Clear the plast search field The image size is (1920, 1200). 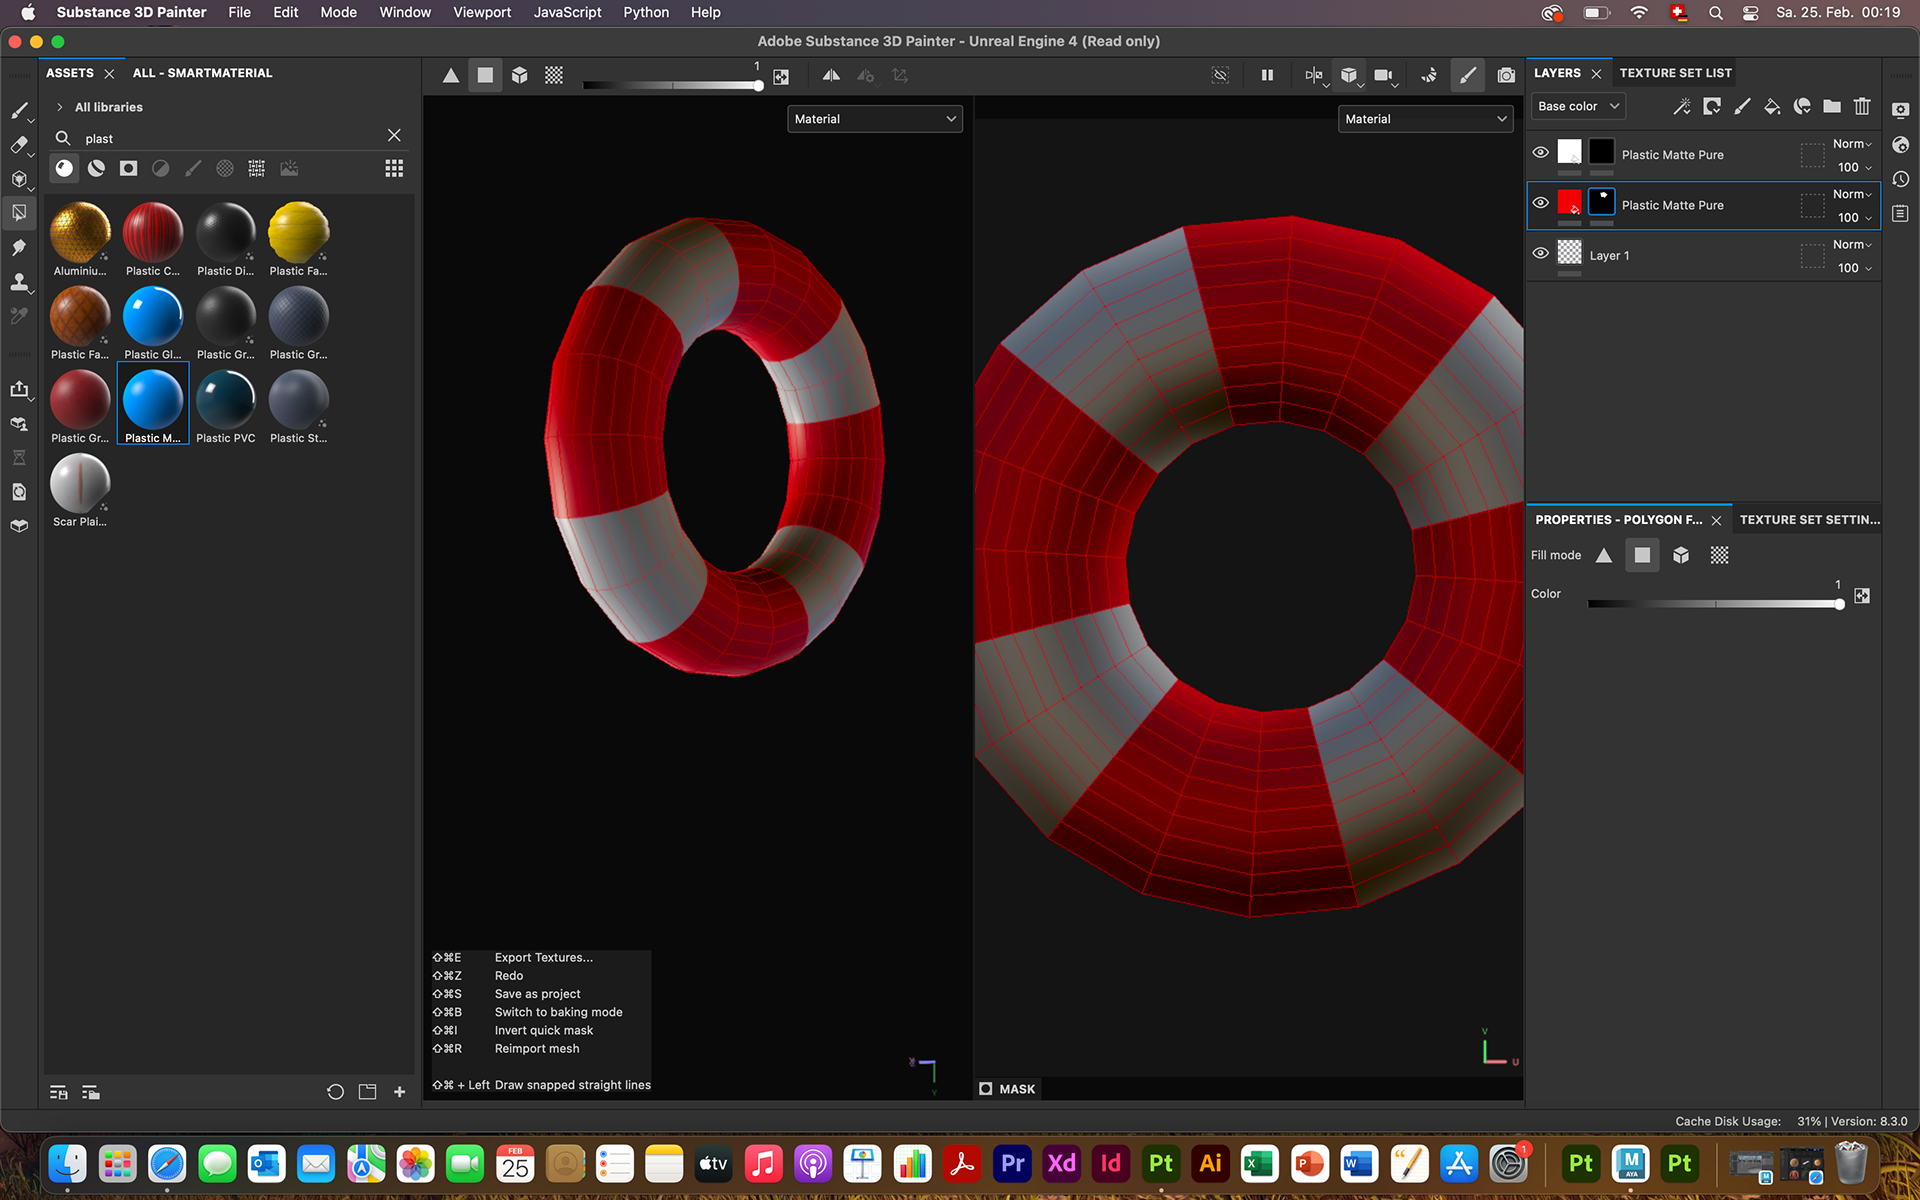pos(394,135)
